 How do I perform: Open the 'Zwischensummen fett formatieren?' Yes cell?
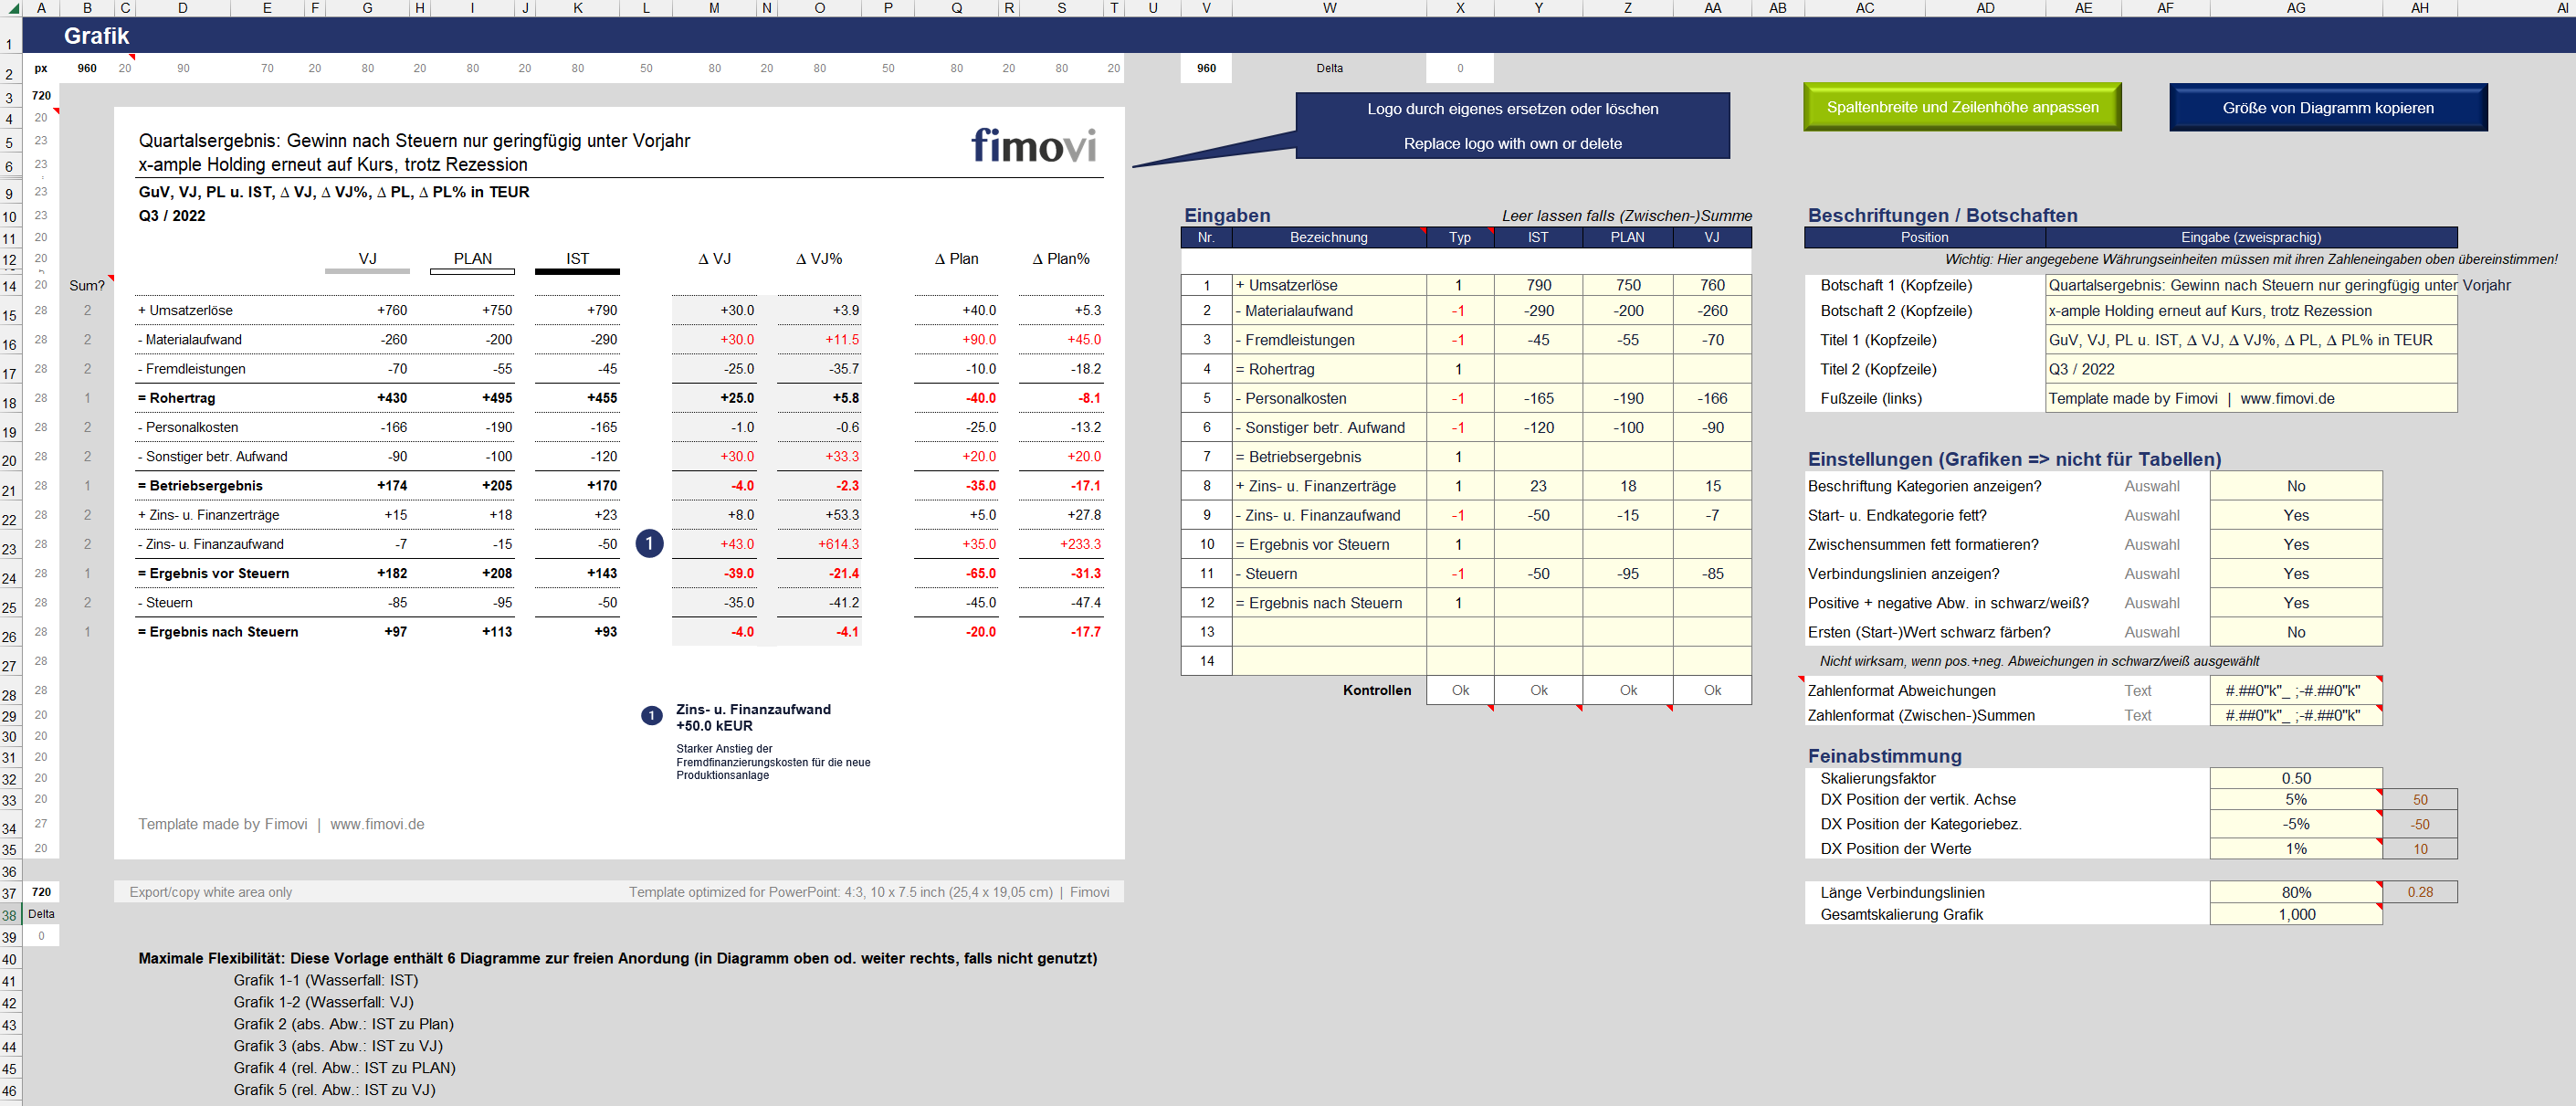coord(2296,545)
